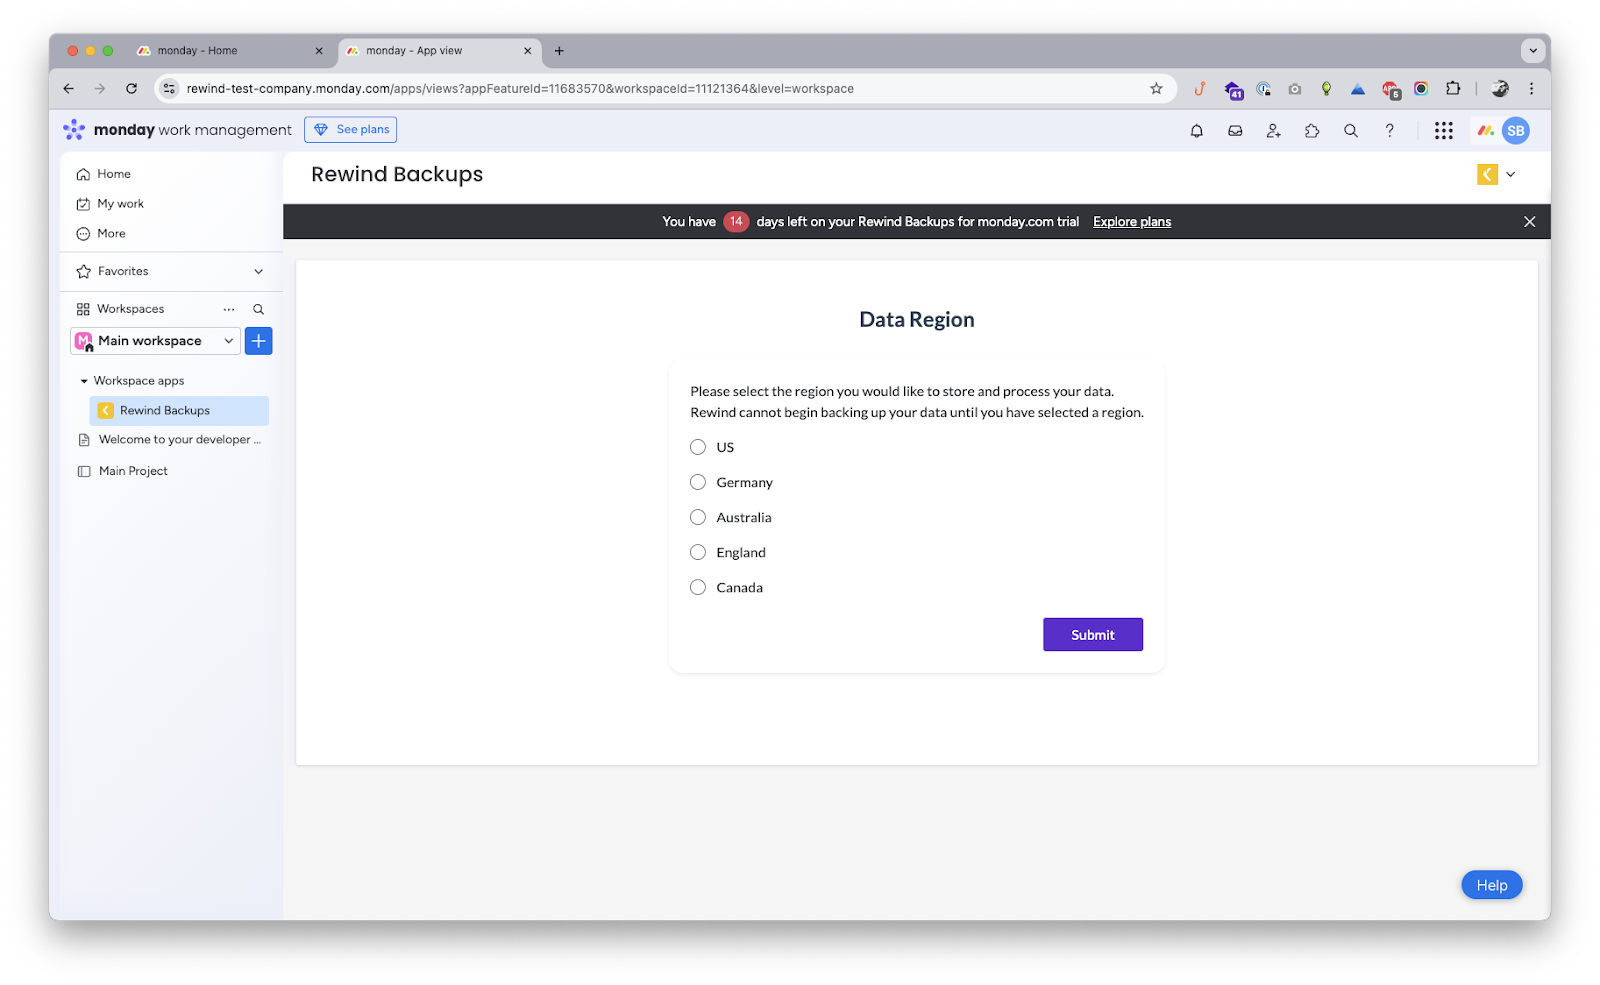
Task: Open the Chrome tab search dropdown
Action: coord(1533,51)
